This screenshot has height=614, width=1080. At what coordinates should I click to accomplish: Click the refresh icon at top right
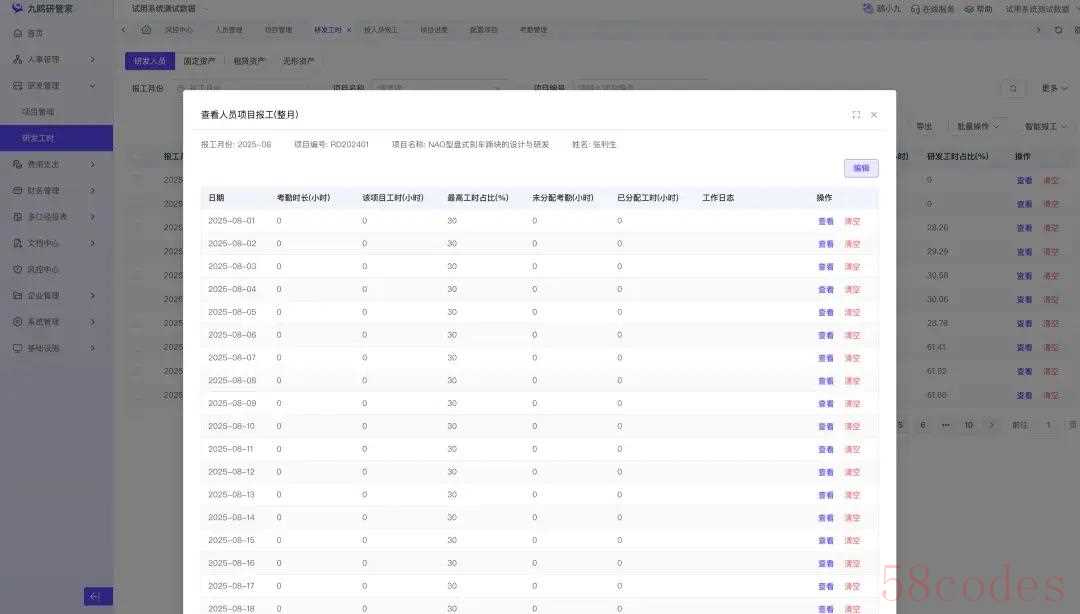(1059, 30)
